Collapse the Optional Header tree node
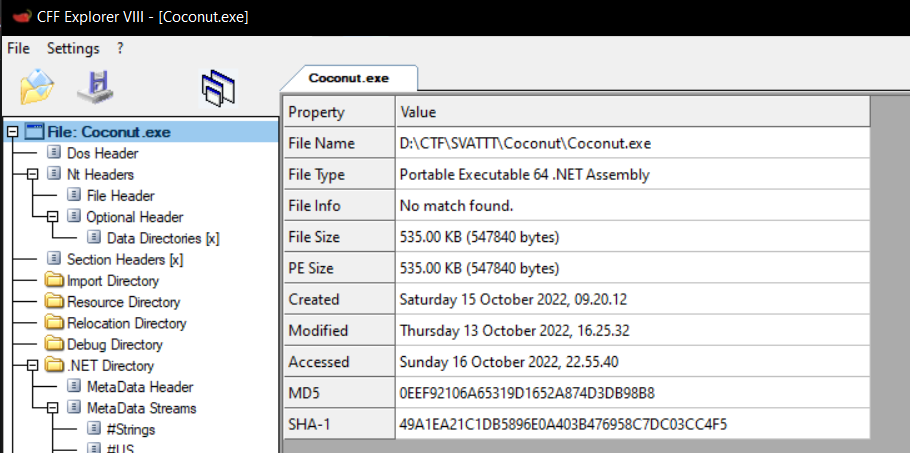The image size is (910, 453). coord(53,217)
